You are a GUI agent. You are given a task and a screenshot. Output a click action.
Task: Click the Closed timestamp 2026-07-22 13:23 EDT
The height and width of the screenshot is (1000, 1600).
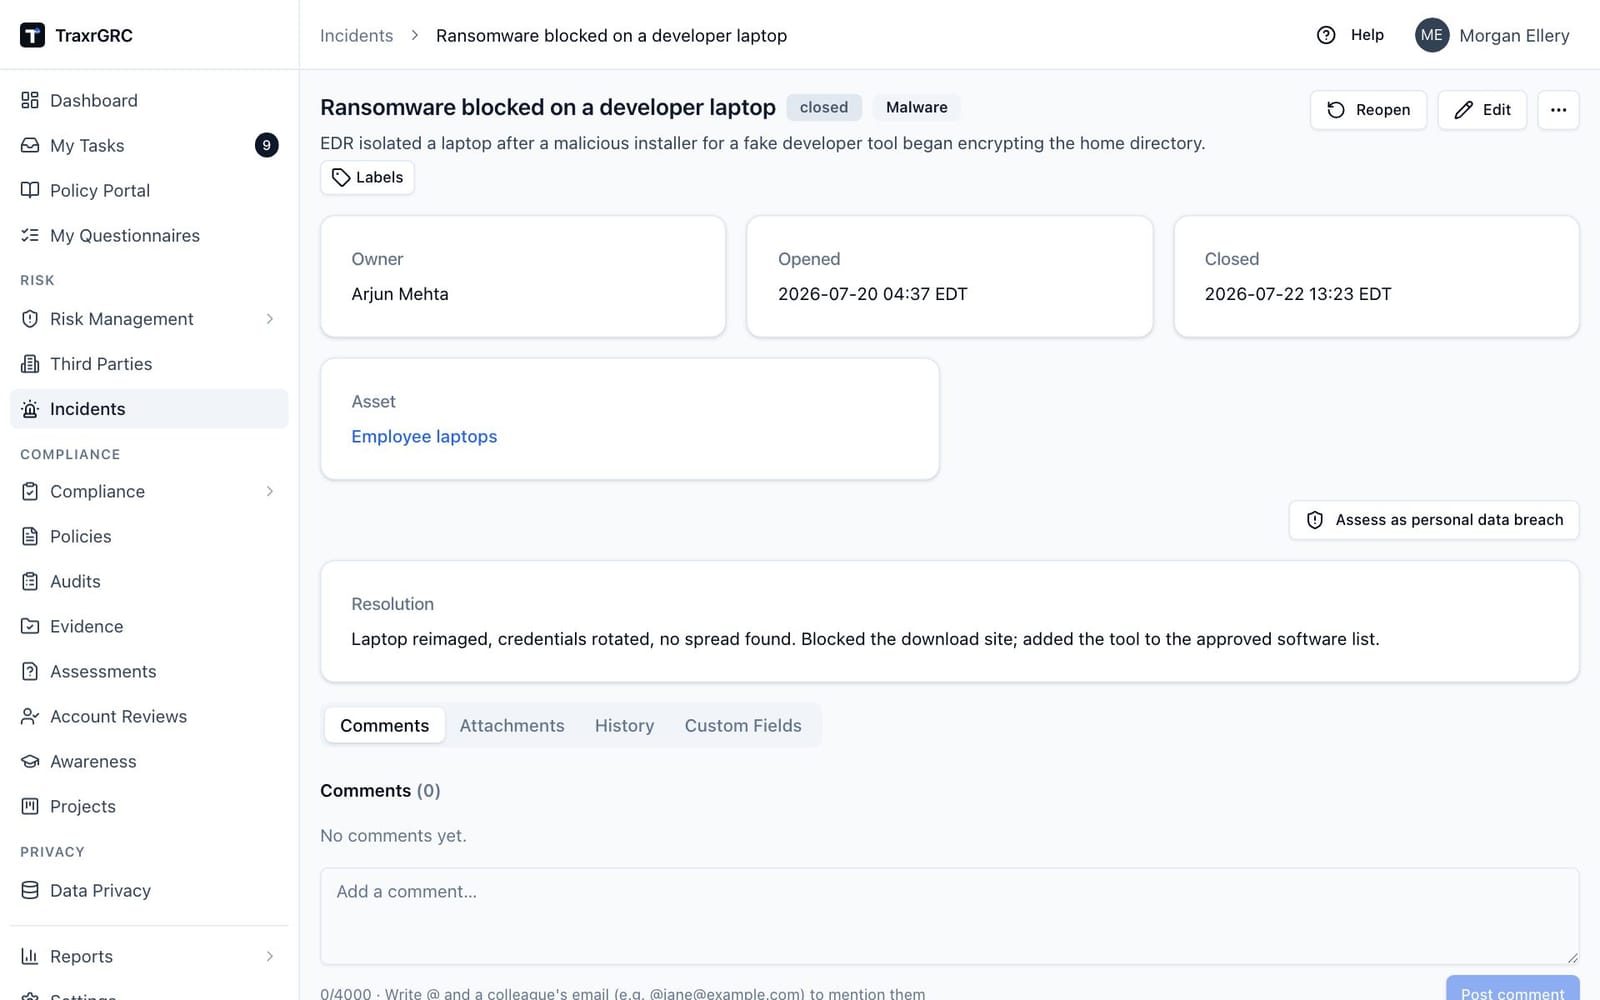tap(1298, 294)
